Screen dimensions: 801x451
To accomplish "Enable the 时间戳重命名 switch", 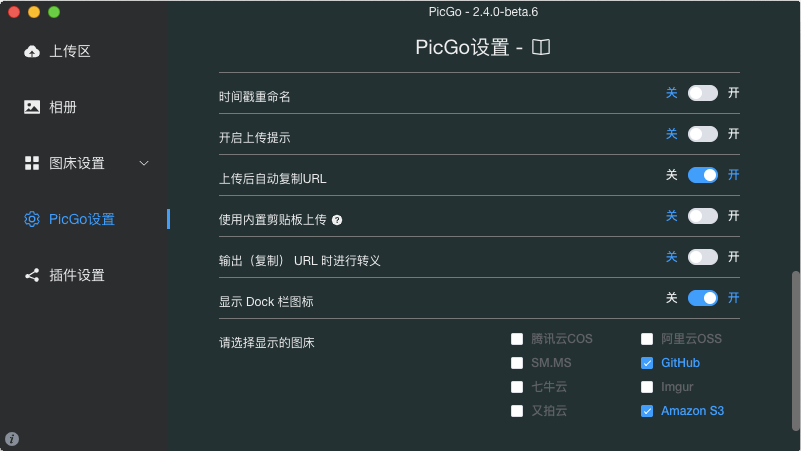I will (702, 93).
